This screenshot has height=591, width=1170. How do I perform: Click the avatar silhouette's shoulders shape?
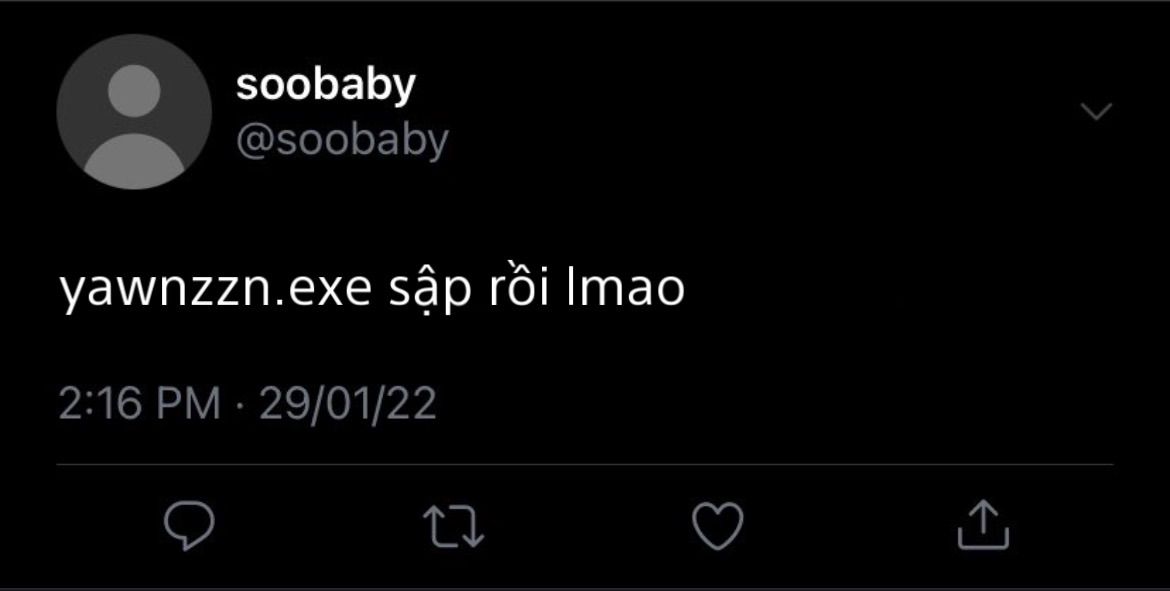point(134,160)
